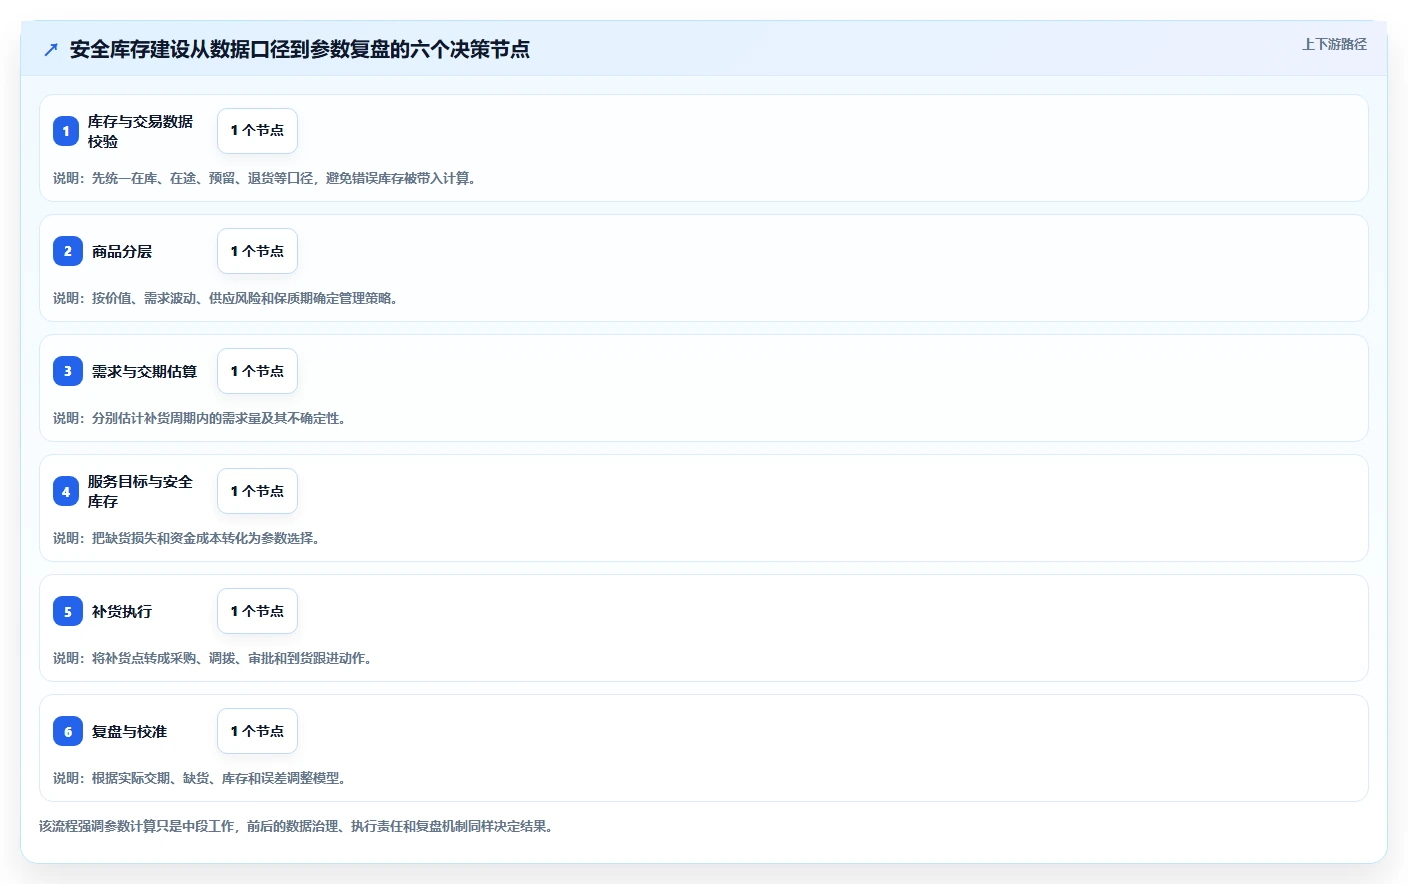This screenshot has height=884, width=1408.
Task: Click description 分别估计补货周期内的需求量及其不确定性
Action: tap(200, 418)
